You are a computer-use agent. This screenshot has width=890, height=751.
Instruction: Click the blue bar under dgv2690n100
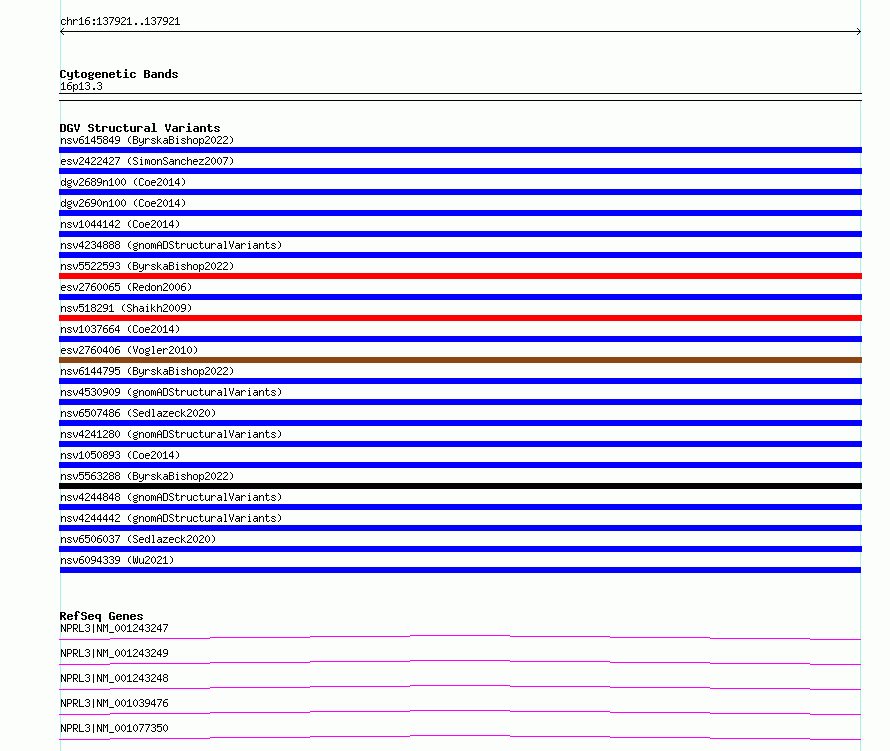460,213
